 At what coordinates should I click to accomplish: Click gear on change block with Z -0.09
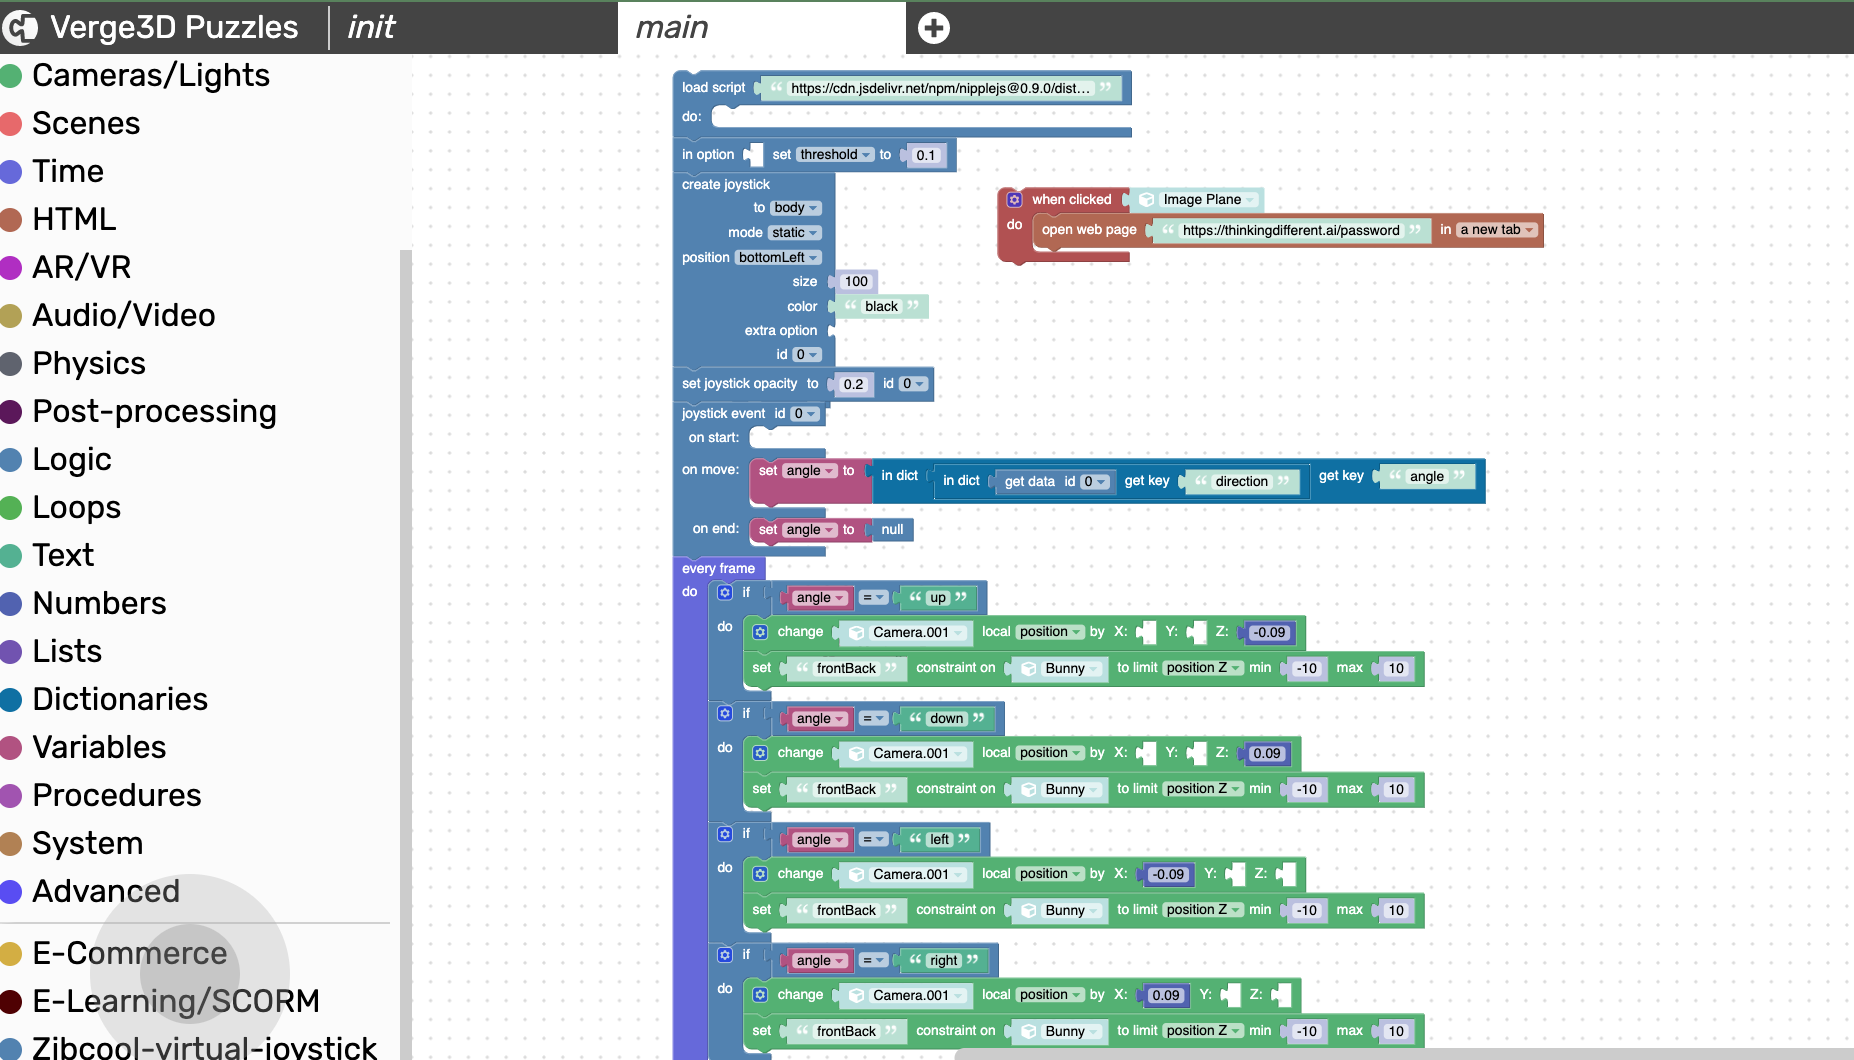tap(760, 632)
